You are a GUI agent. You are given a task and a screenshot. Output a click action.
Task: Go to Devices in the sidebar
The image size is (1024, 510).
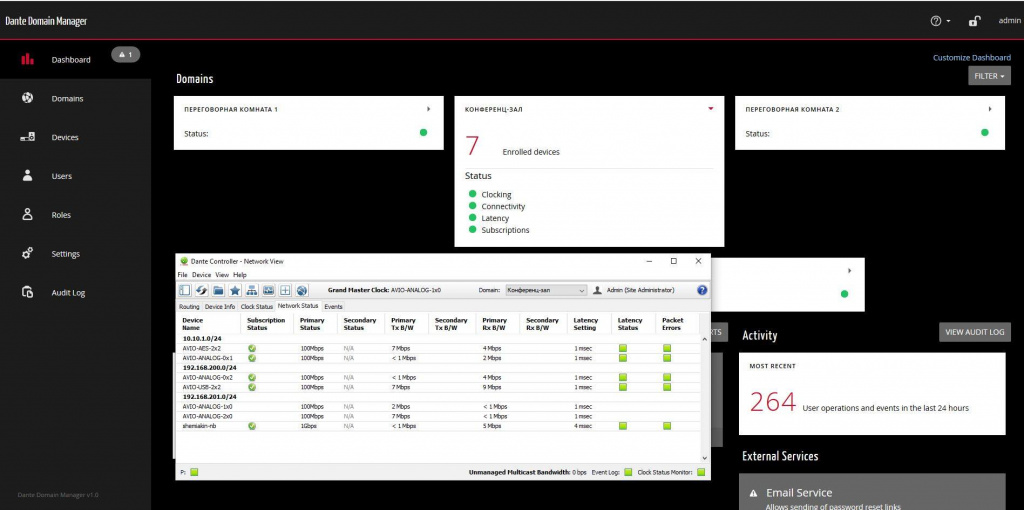click(x=64, y=137)
